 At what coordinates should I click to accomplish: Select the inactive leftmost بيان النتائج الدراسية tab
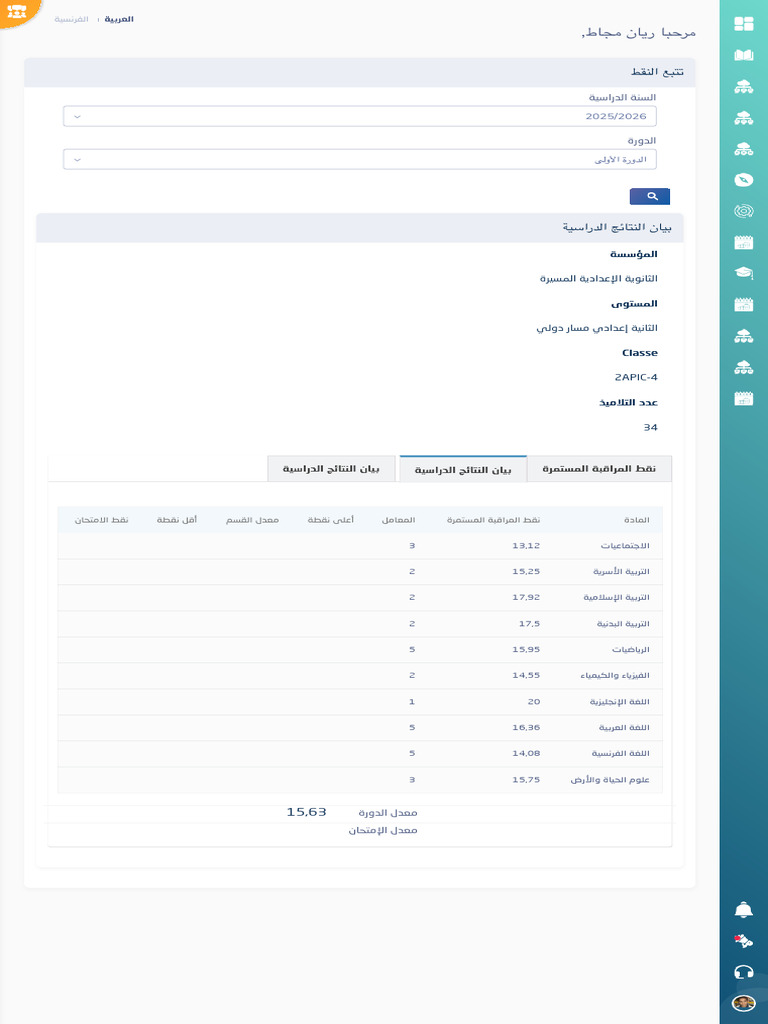[331, 469]
